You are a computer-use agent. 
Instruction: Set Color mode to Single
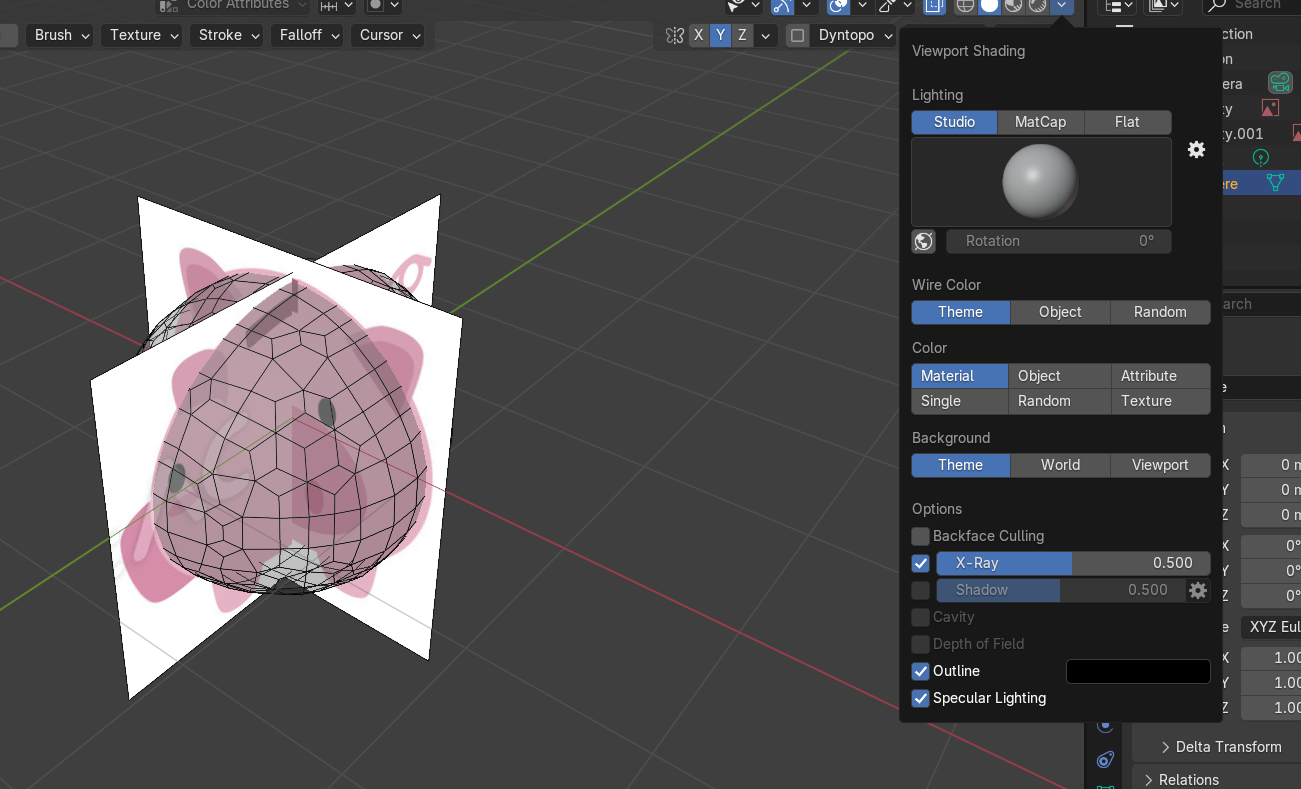pos(960,401)
